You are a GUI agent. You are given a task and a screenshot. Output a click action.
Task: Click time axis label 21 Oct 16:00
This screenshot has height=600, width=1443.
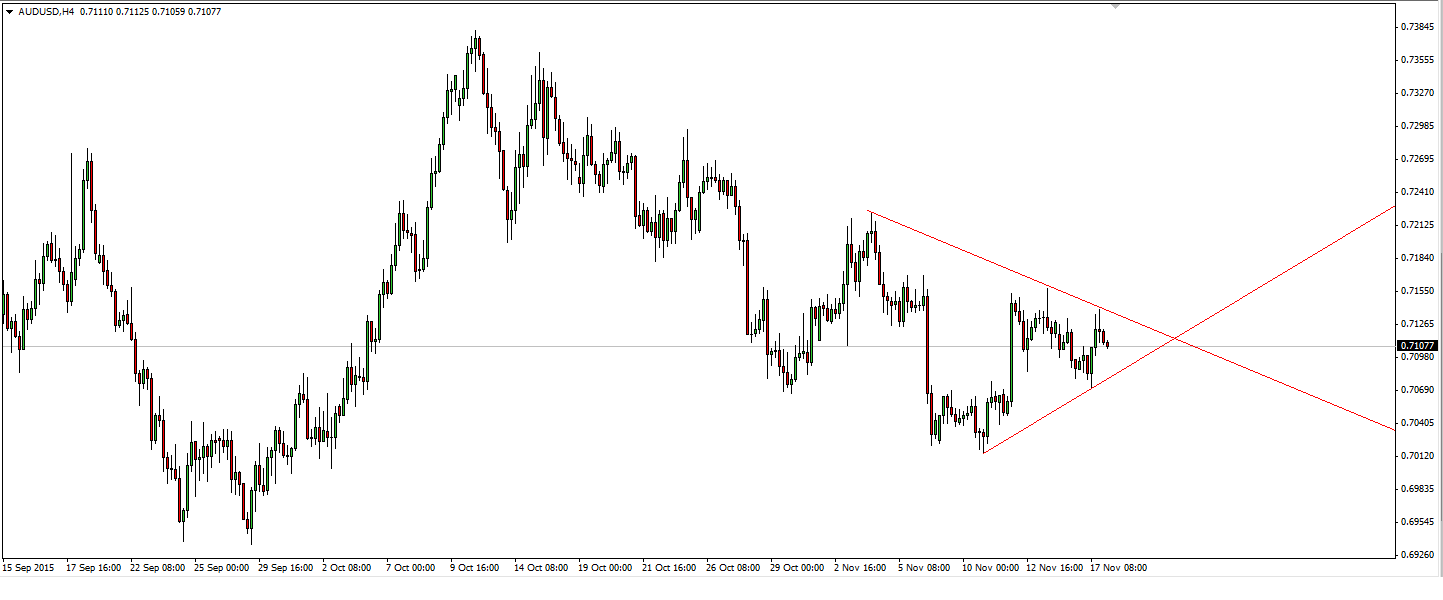click(x=669, y=567)
